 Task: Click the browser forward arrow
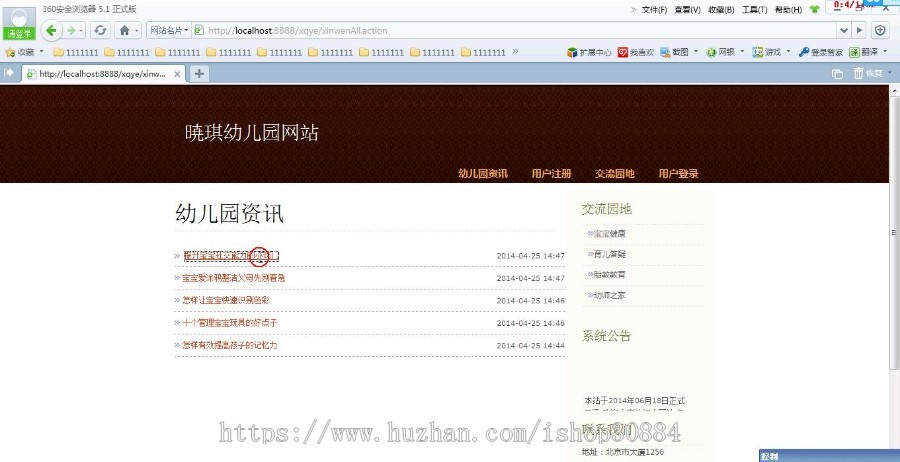pos(71,30)
